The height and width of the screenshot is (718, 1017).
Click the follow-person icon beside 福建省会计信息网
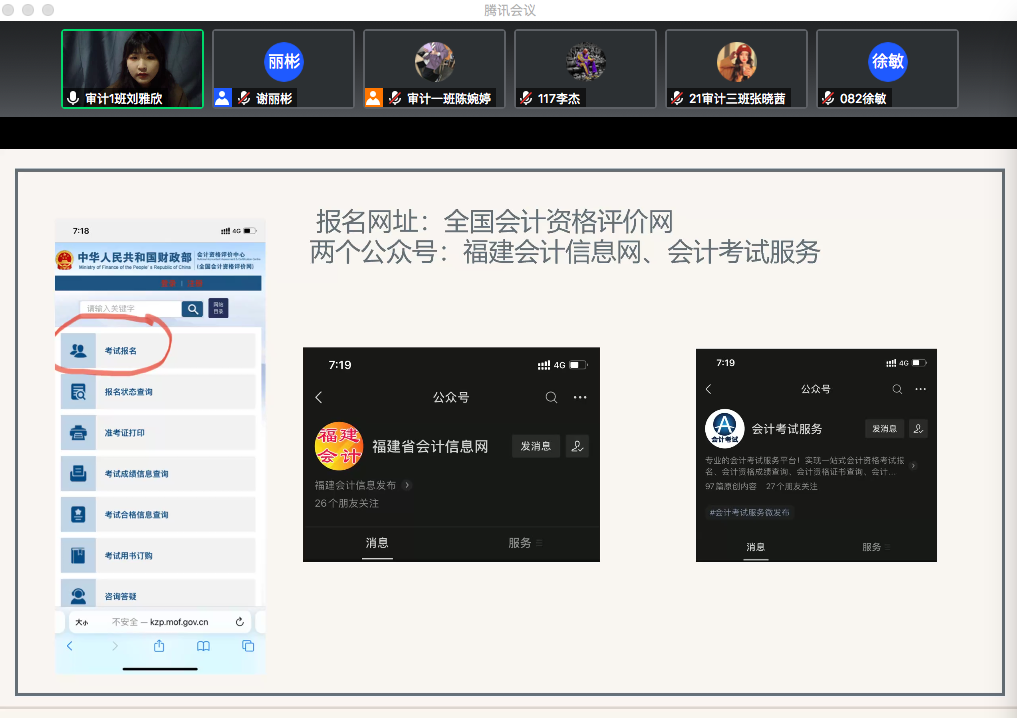click(x=577, y=446)
